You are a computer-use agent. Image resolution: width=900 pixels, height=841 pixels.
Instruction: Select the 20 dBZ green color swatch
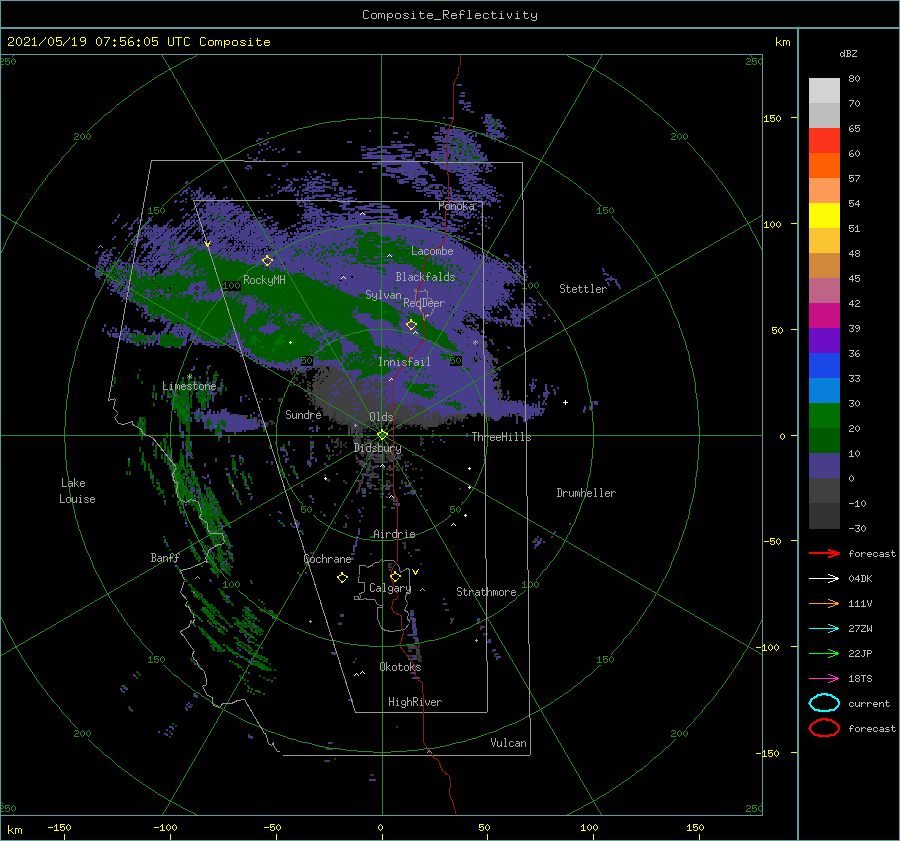click(824, 416)
